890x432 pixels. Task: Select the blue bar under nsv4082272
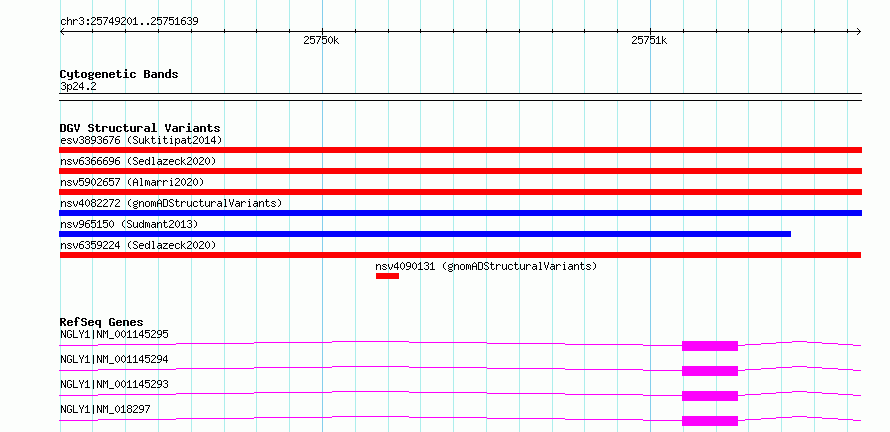tap(460, 213)
